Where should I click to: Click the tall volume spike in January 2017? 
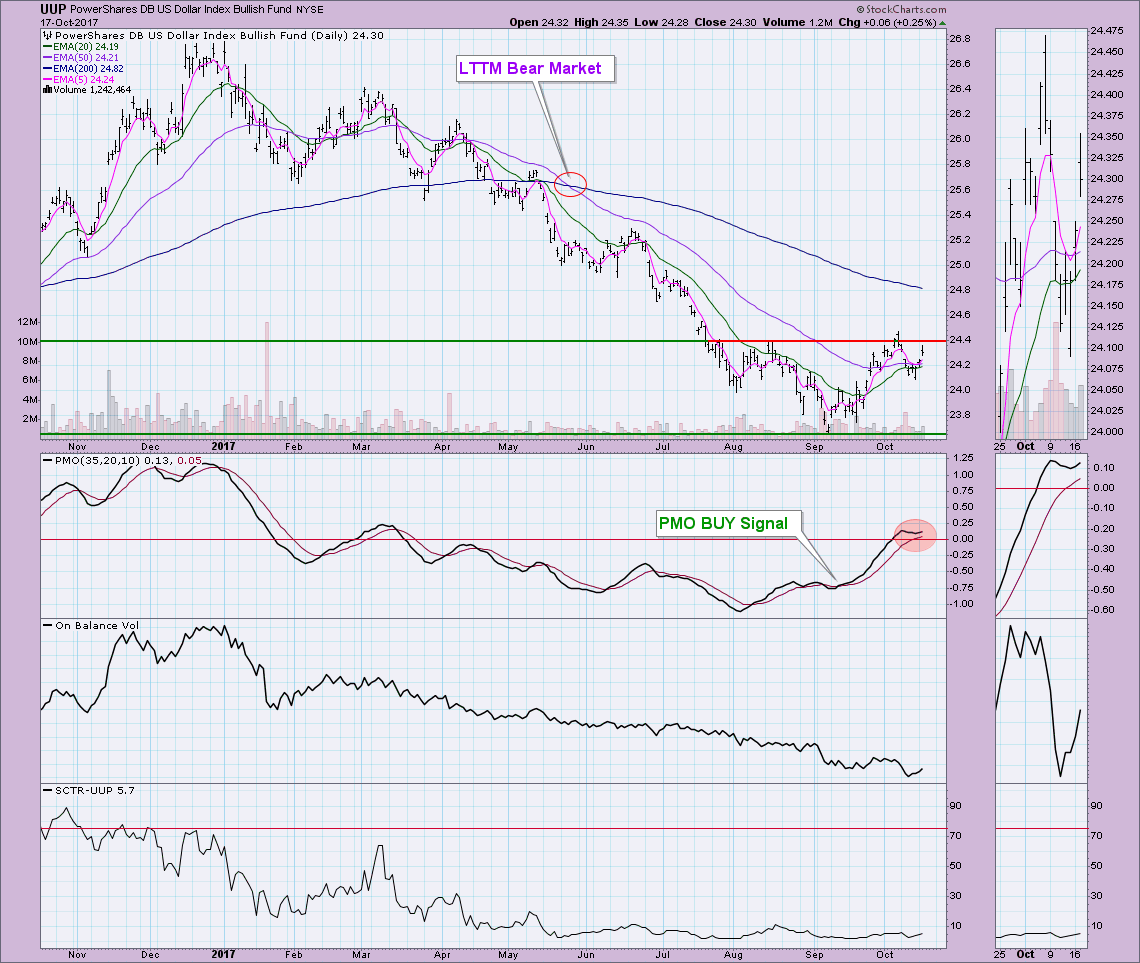(267, 375)
